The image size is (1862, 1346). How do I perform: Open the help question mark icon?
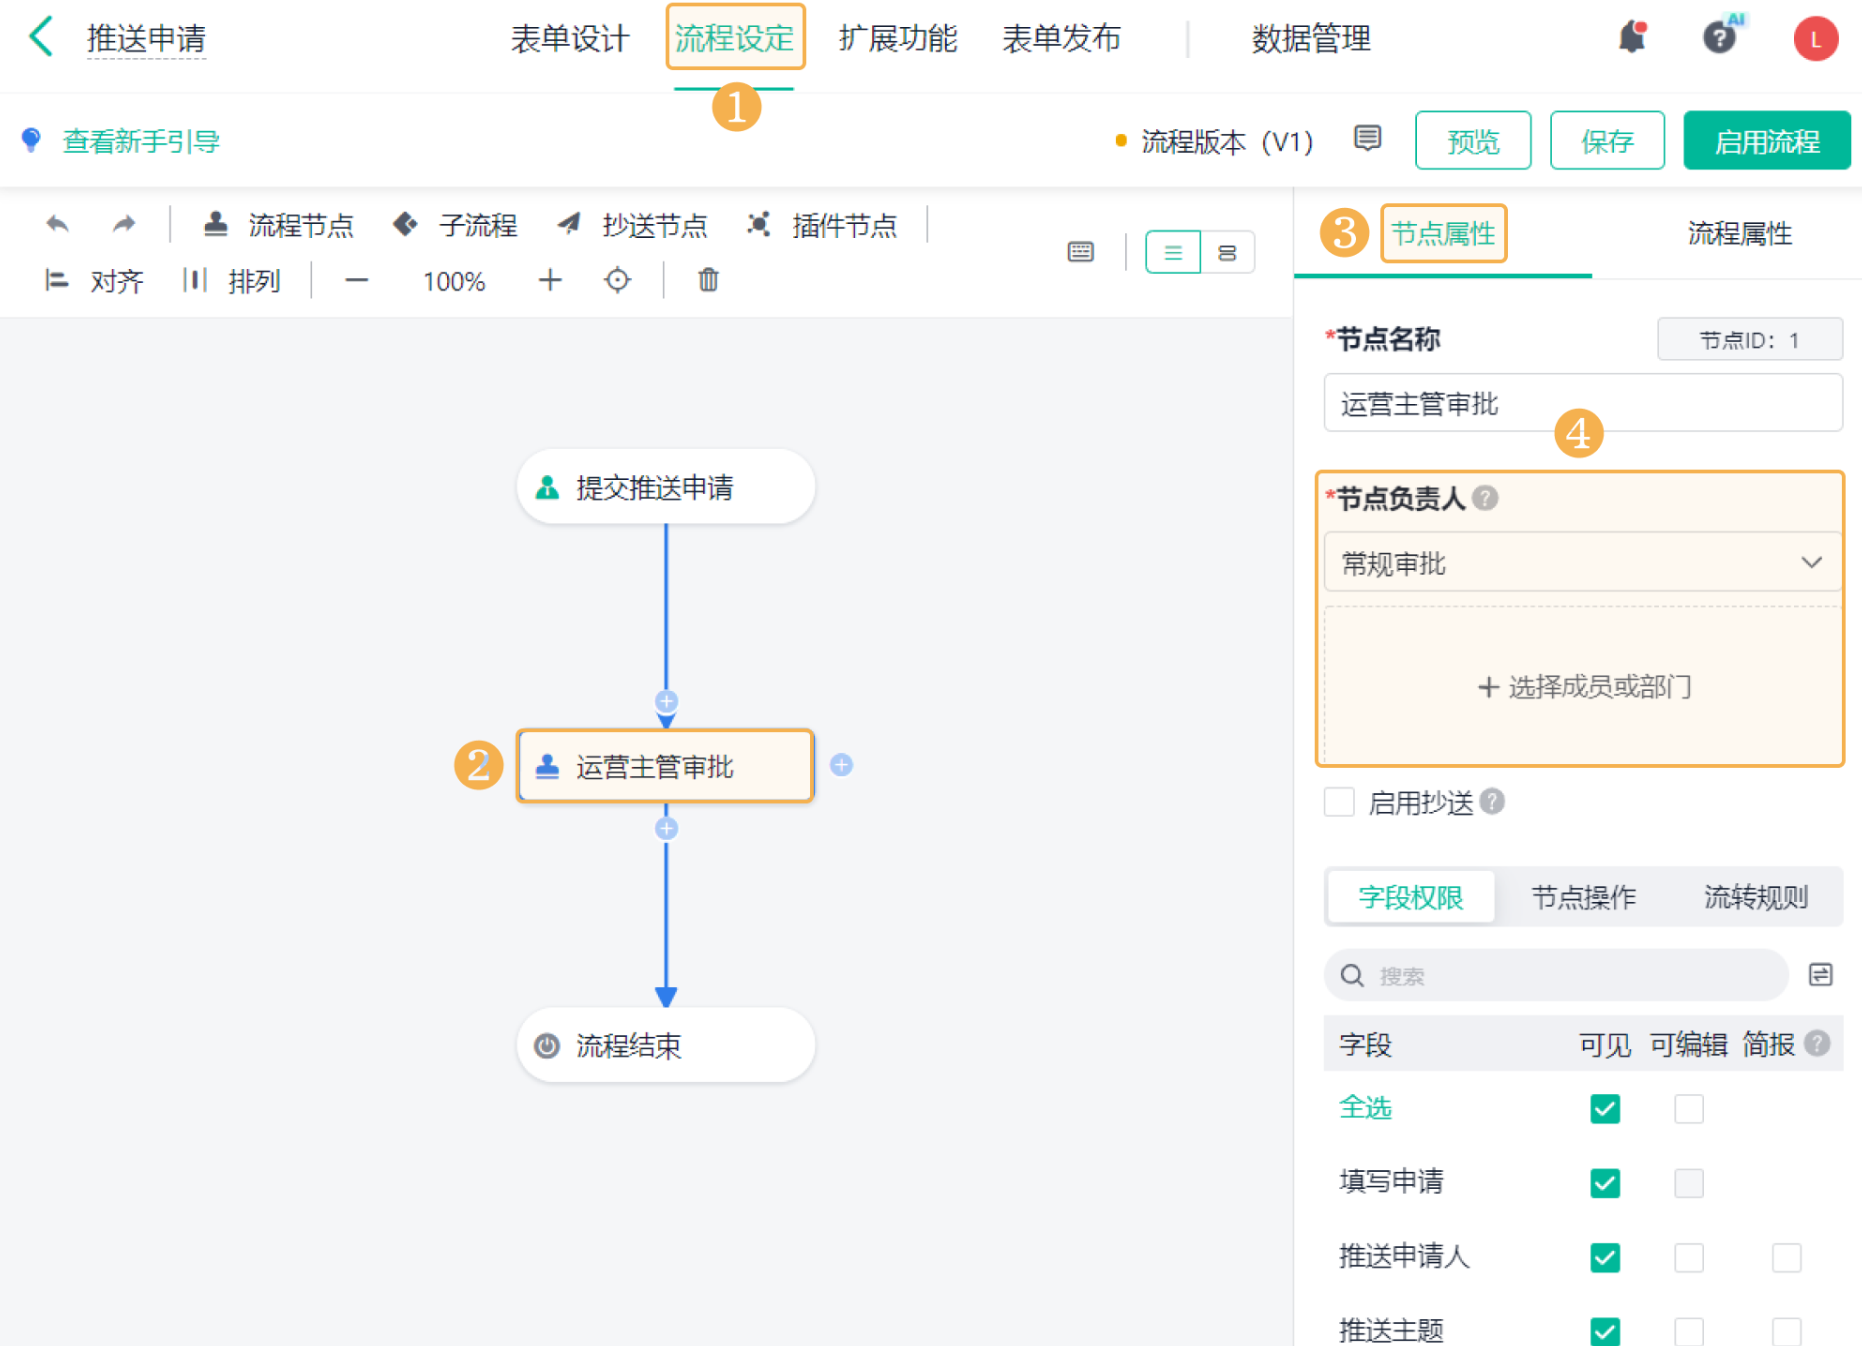click(1719, 38)
